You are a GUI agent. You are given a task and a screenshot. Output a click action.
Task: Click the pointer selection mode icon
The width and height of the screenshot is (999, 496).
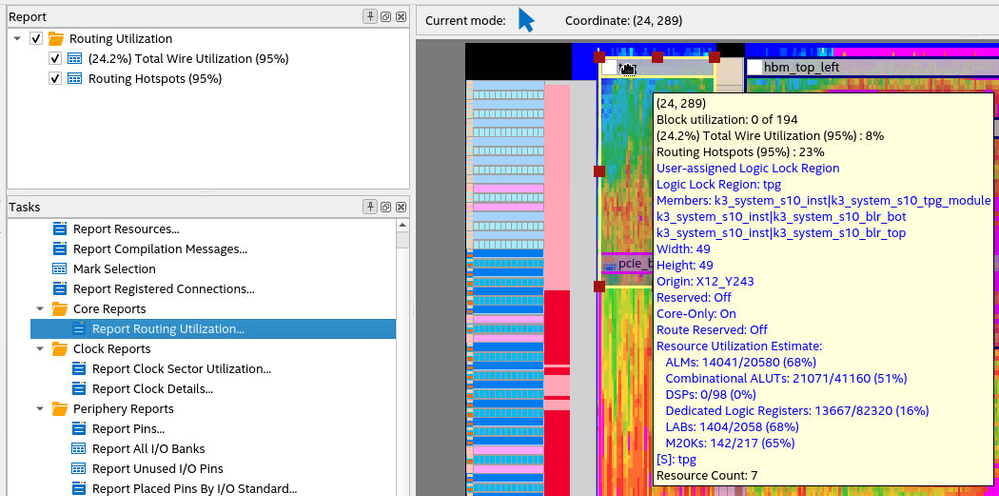(x=526, y=20)
